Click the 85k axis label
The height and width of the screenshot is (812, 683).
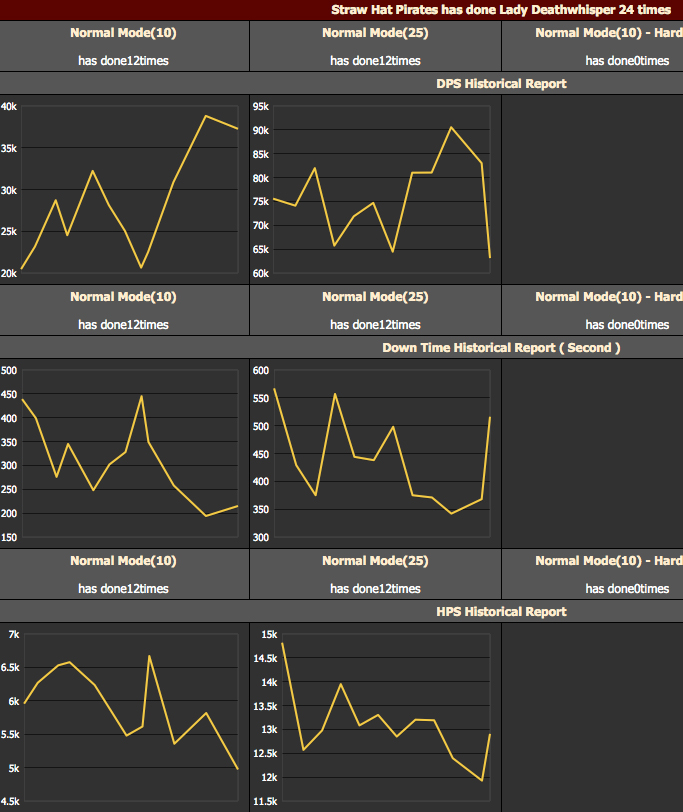(261, 154)
